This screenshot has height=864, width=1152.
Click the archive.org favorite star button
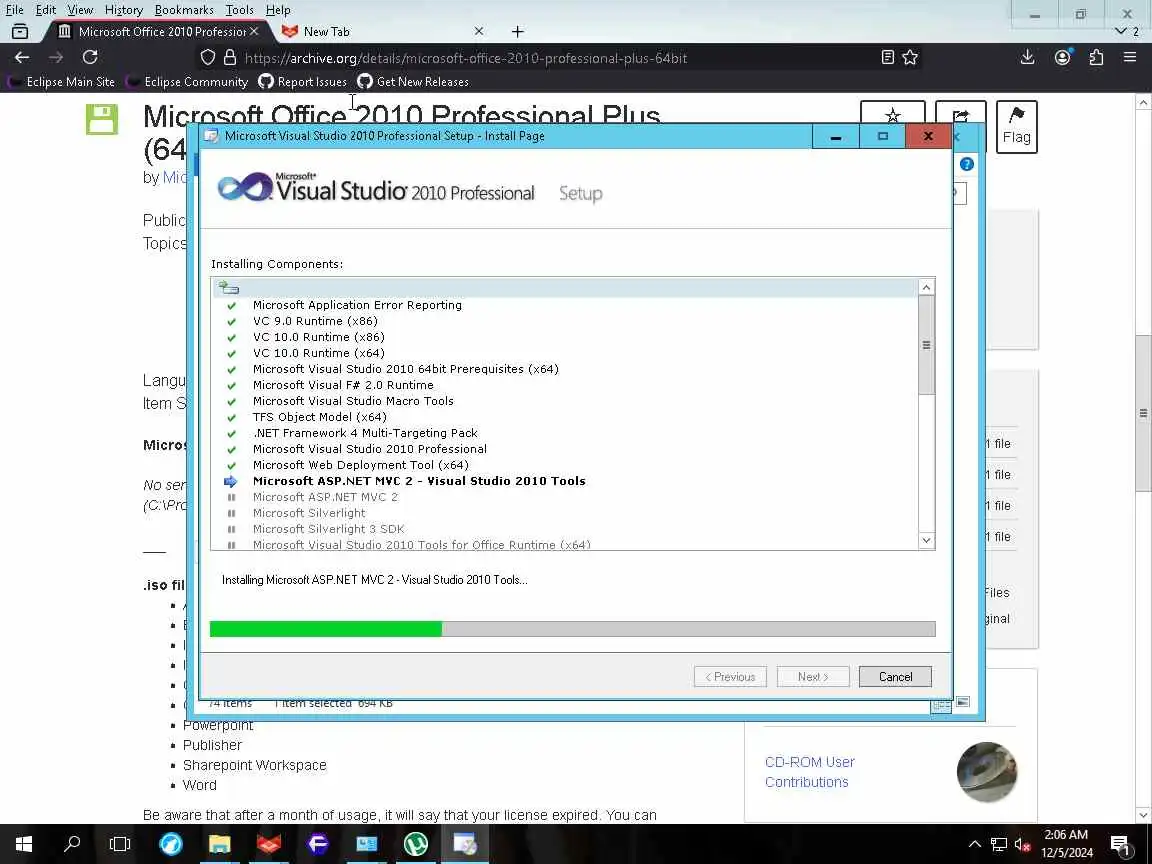point(893,114)
